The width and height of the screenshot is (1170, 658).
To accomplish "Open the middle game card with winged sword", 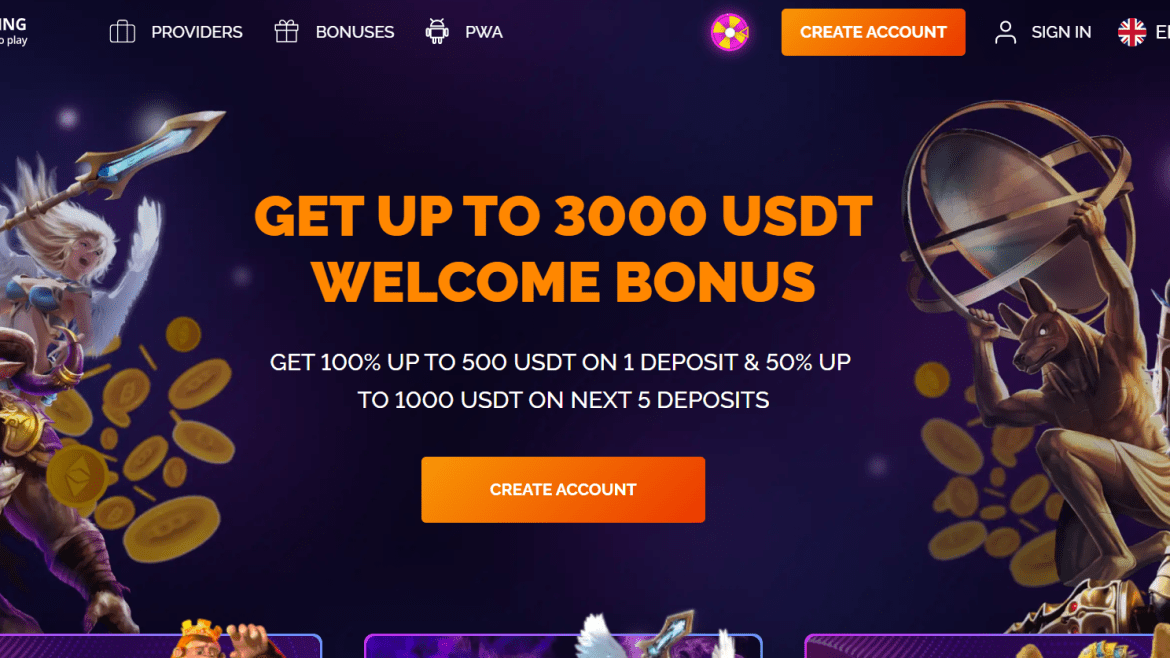I will 563,645.
